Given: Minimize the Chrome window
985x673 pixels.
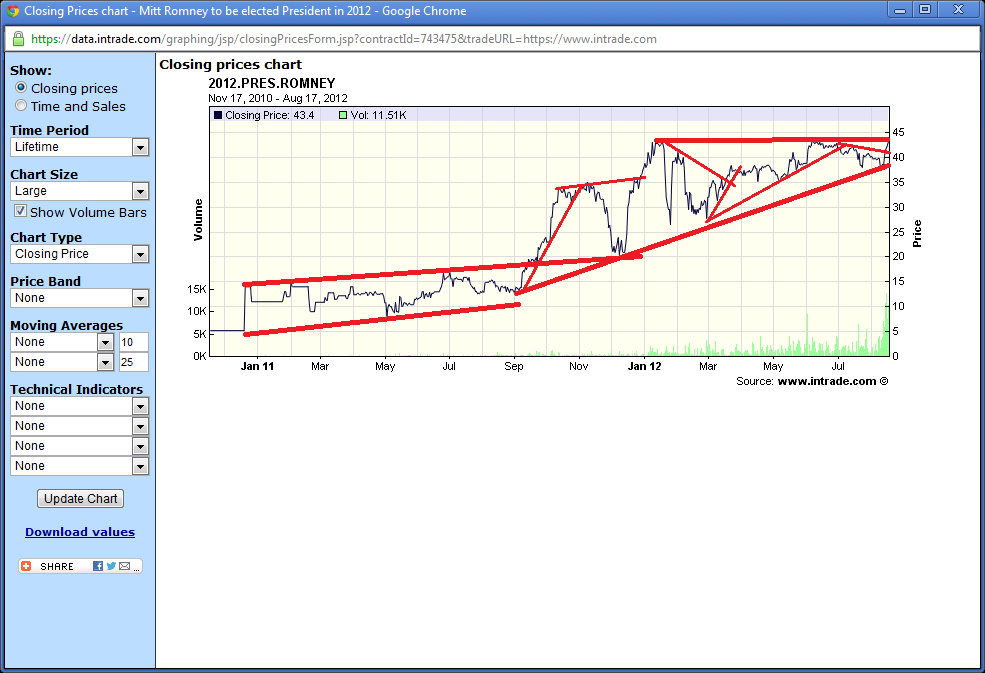Looking at the screenshot, I should [900, 9].
